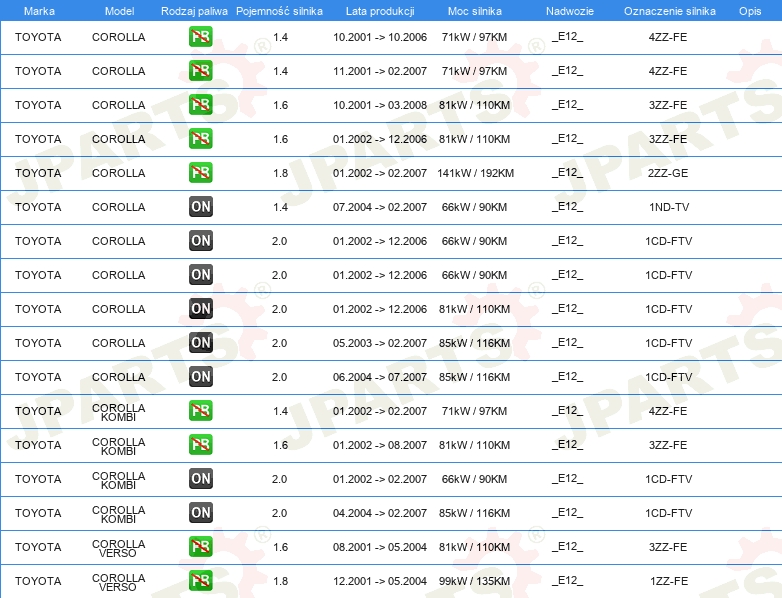Click the Marka column header
The width and height of the screenshot is (782, 598).
tap(39, 11)
